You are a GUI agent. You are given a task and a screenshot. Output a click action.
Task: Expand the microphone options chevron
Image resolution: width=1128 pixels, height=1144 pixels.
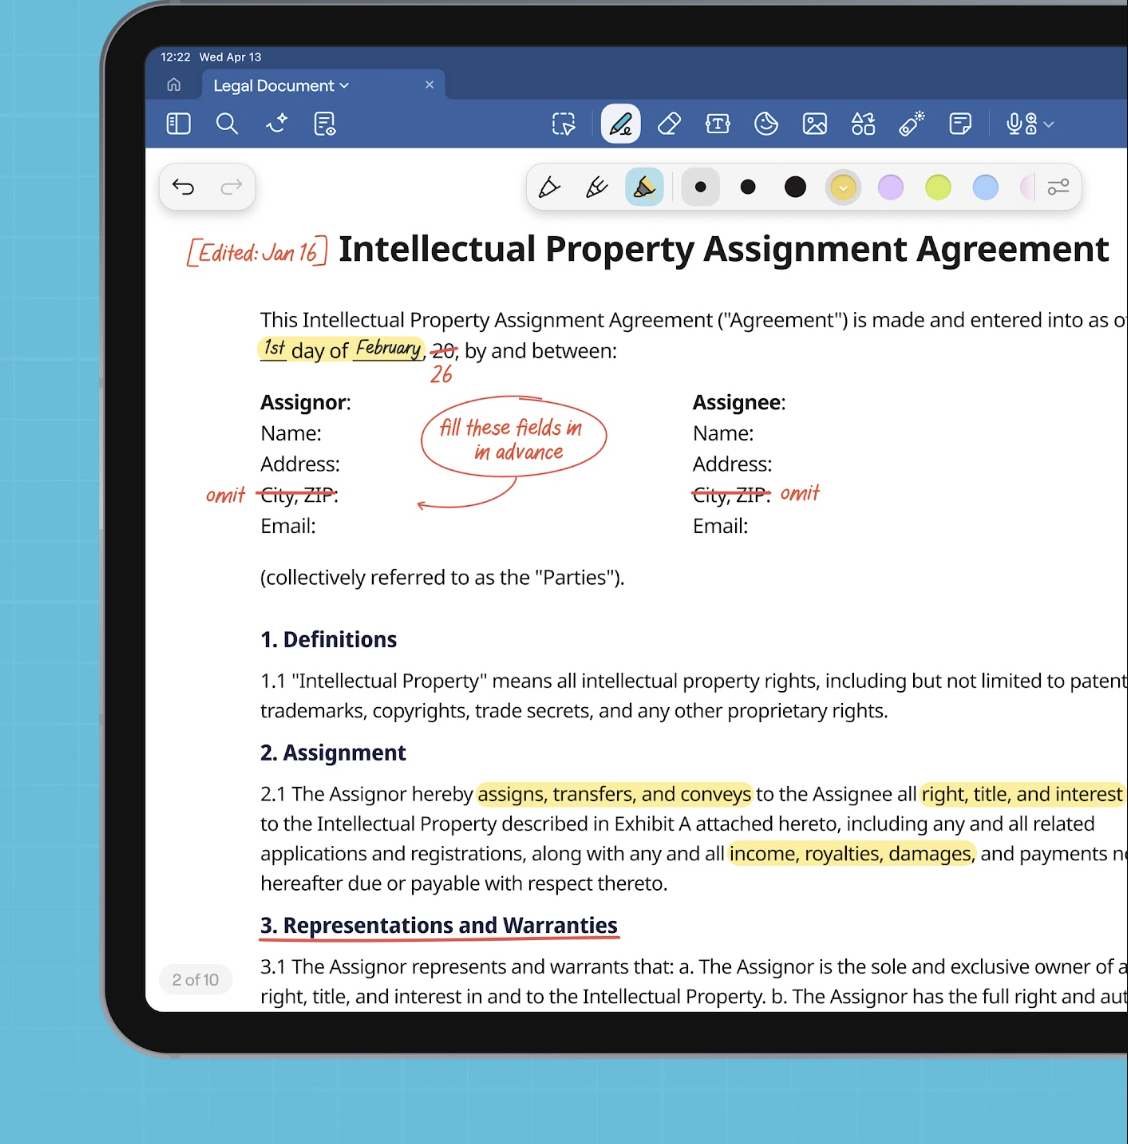click(1048, 125)
